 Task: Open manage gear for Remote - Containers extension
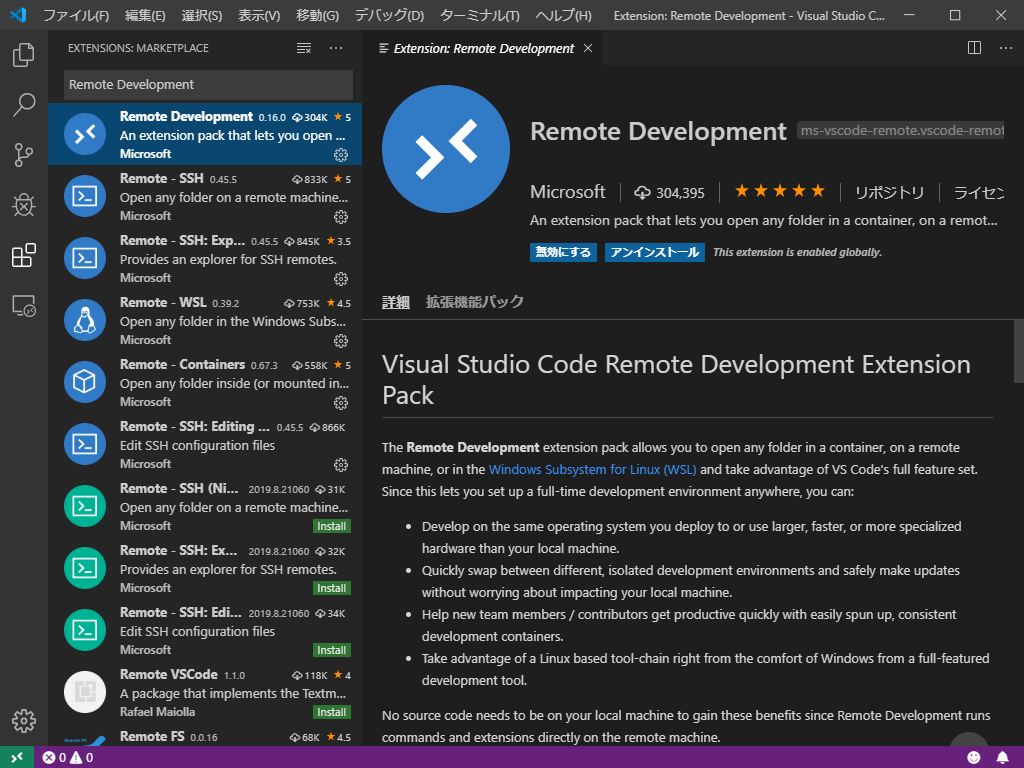341,403
